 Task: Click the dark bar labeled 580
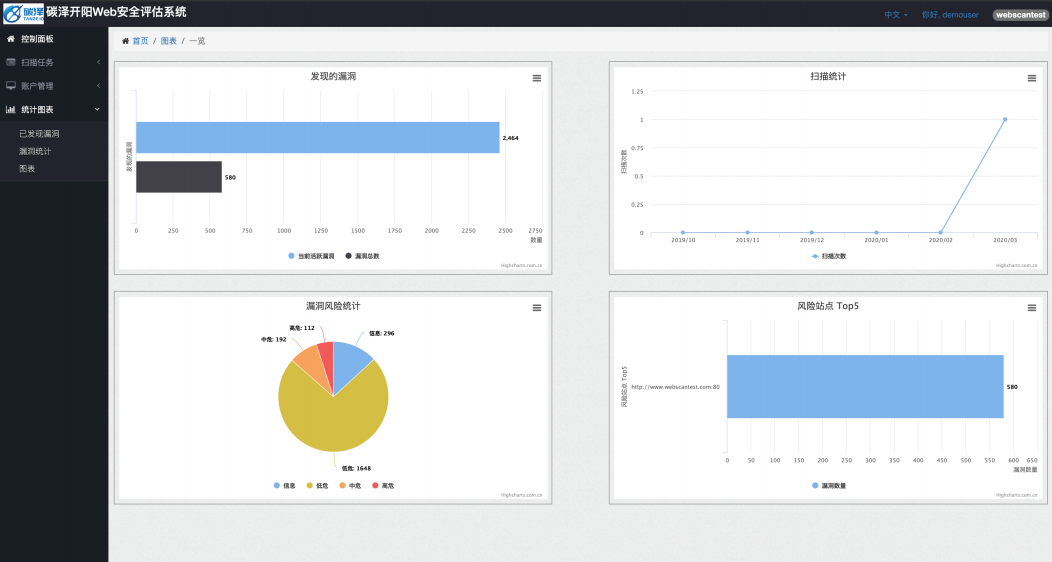(179, 177)
